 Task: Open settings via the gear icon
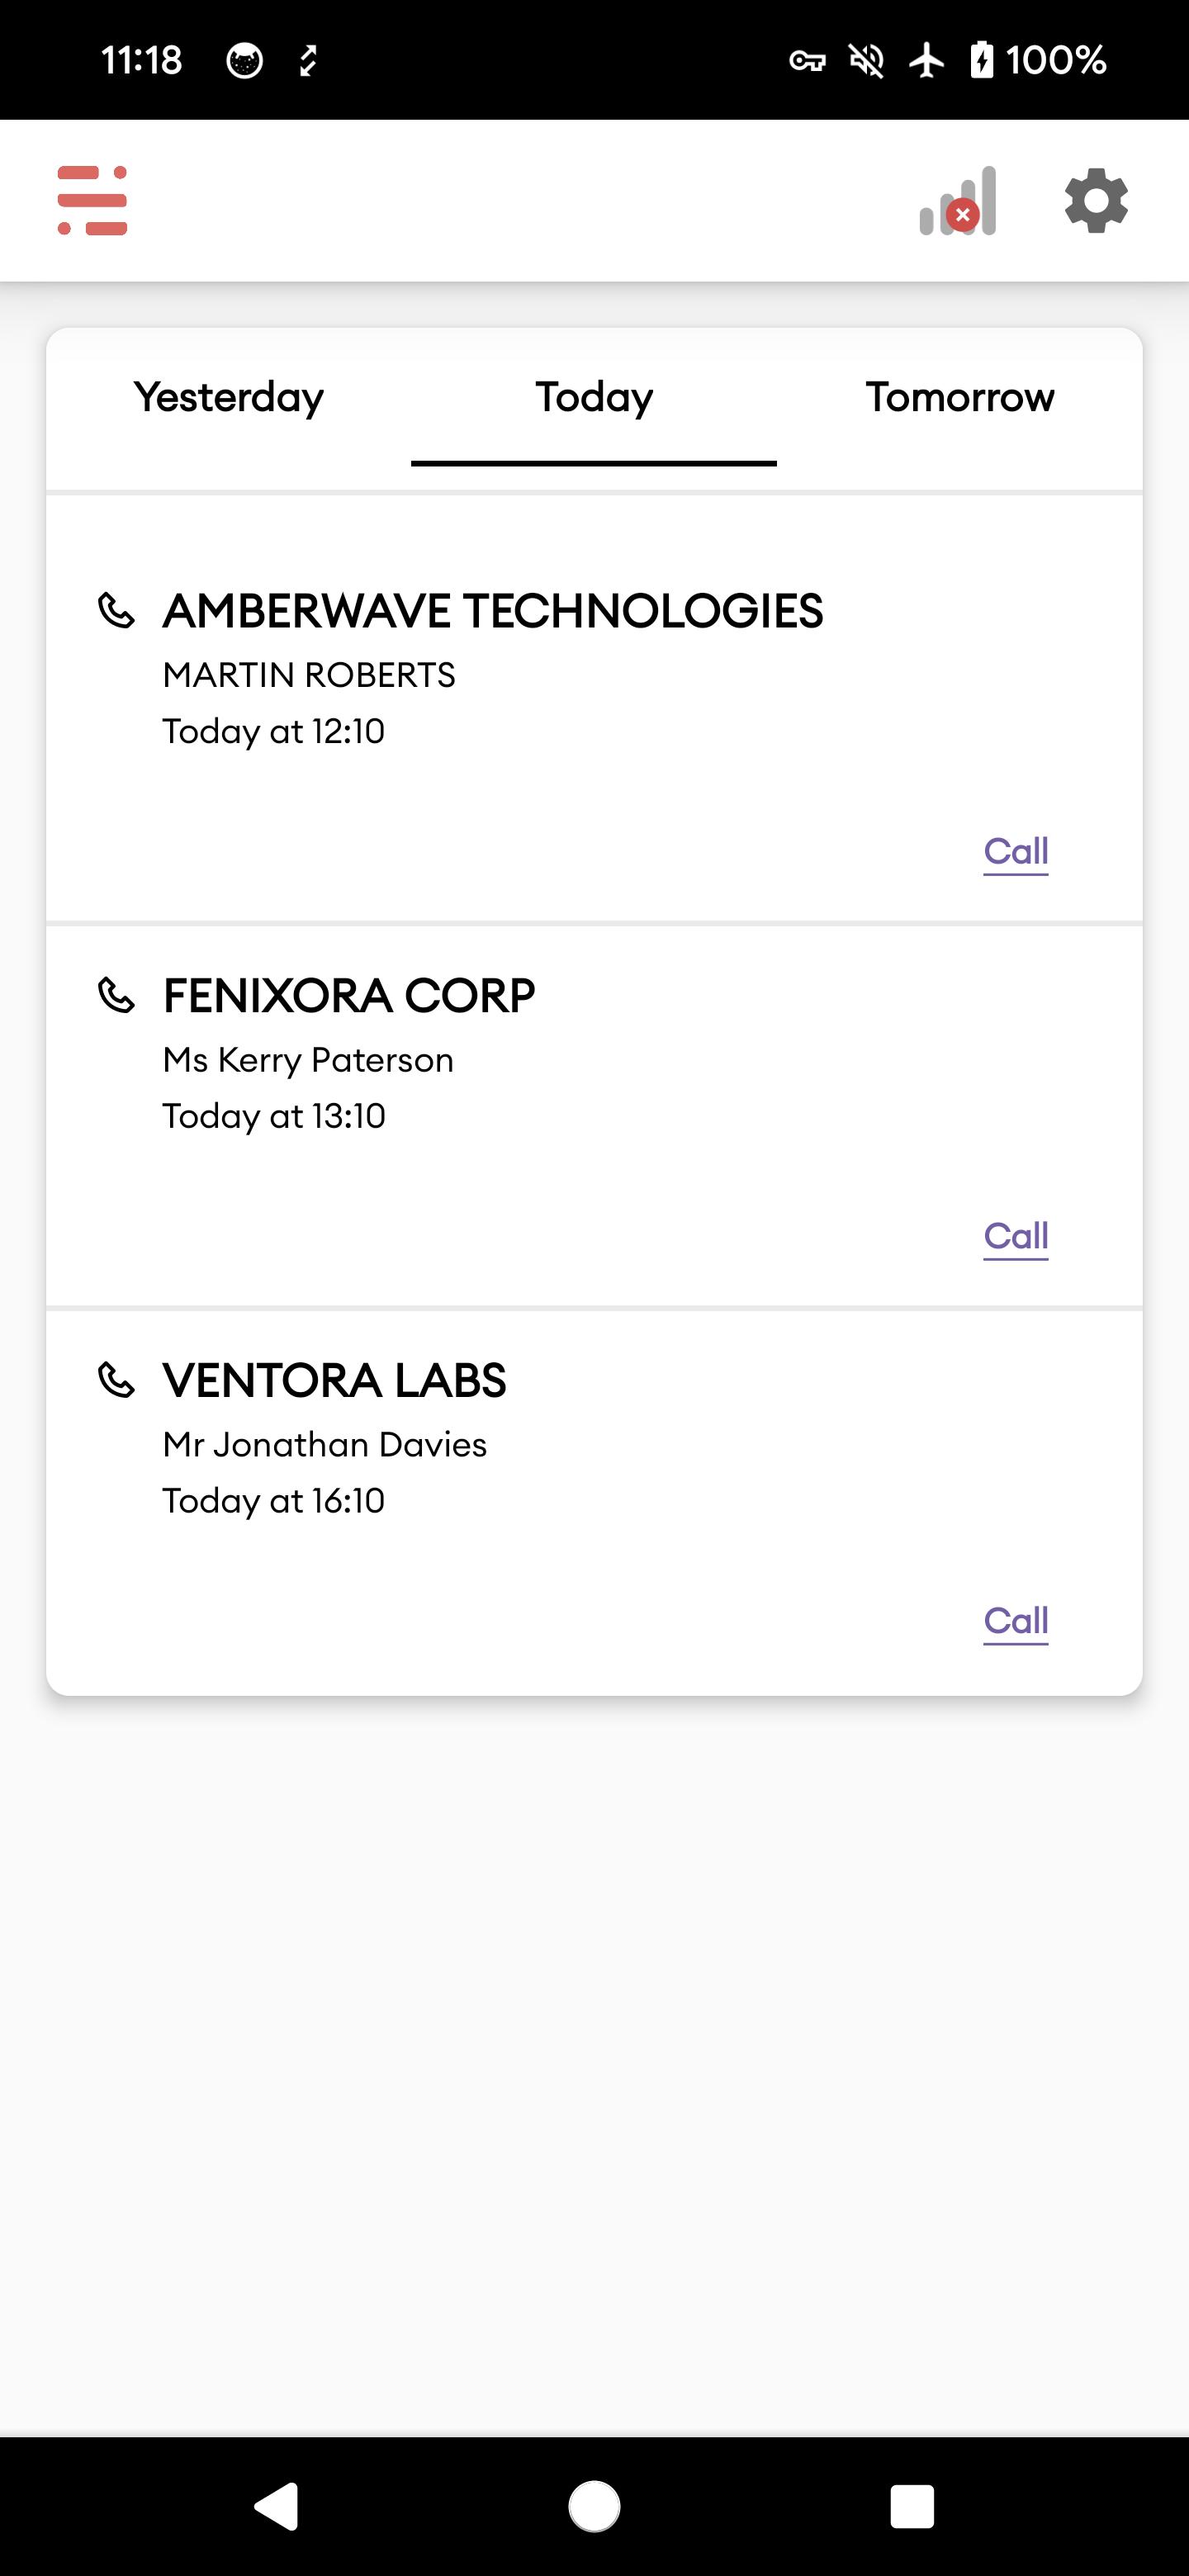pyautogui.click(x=1096, y=200)
